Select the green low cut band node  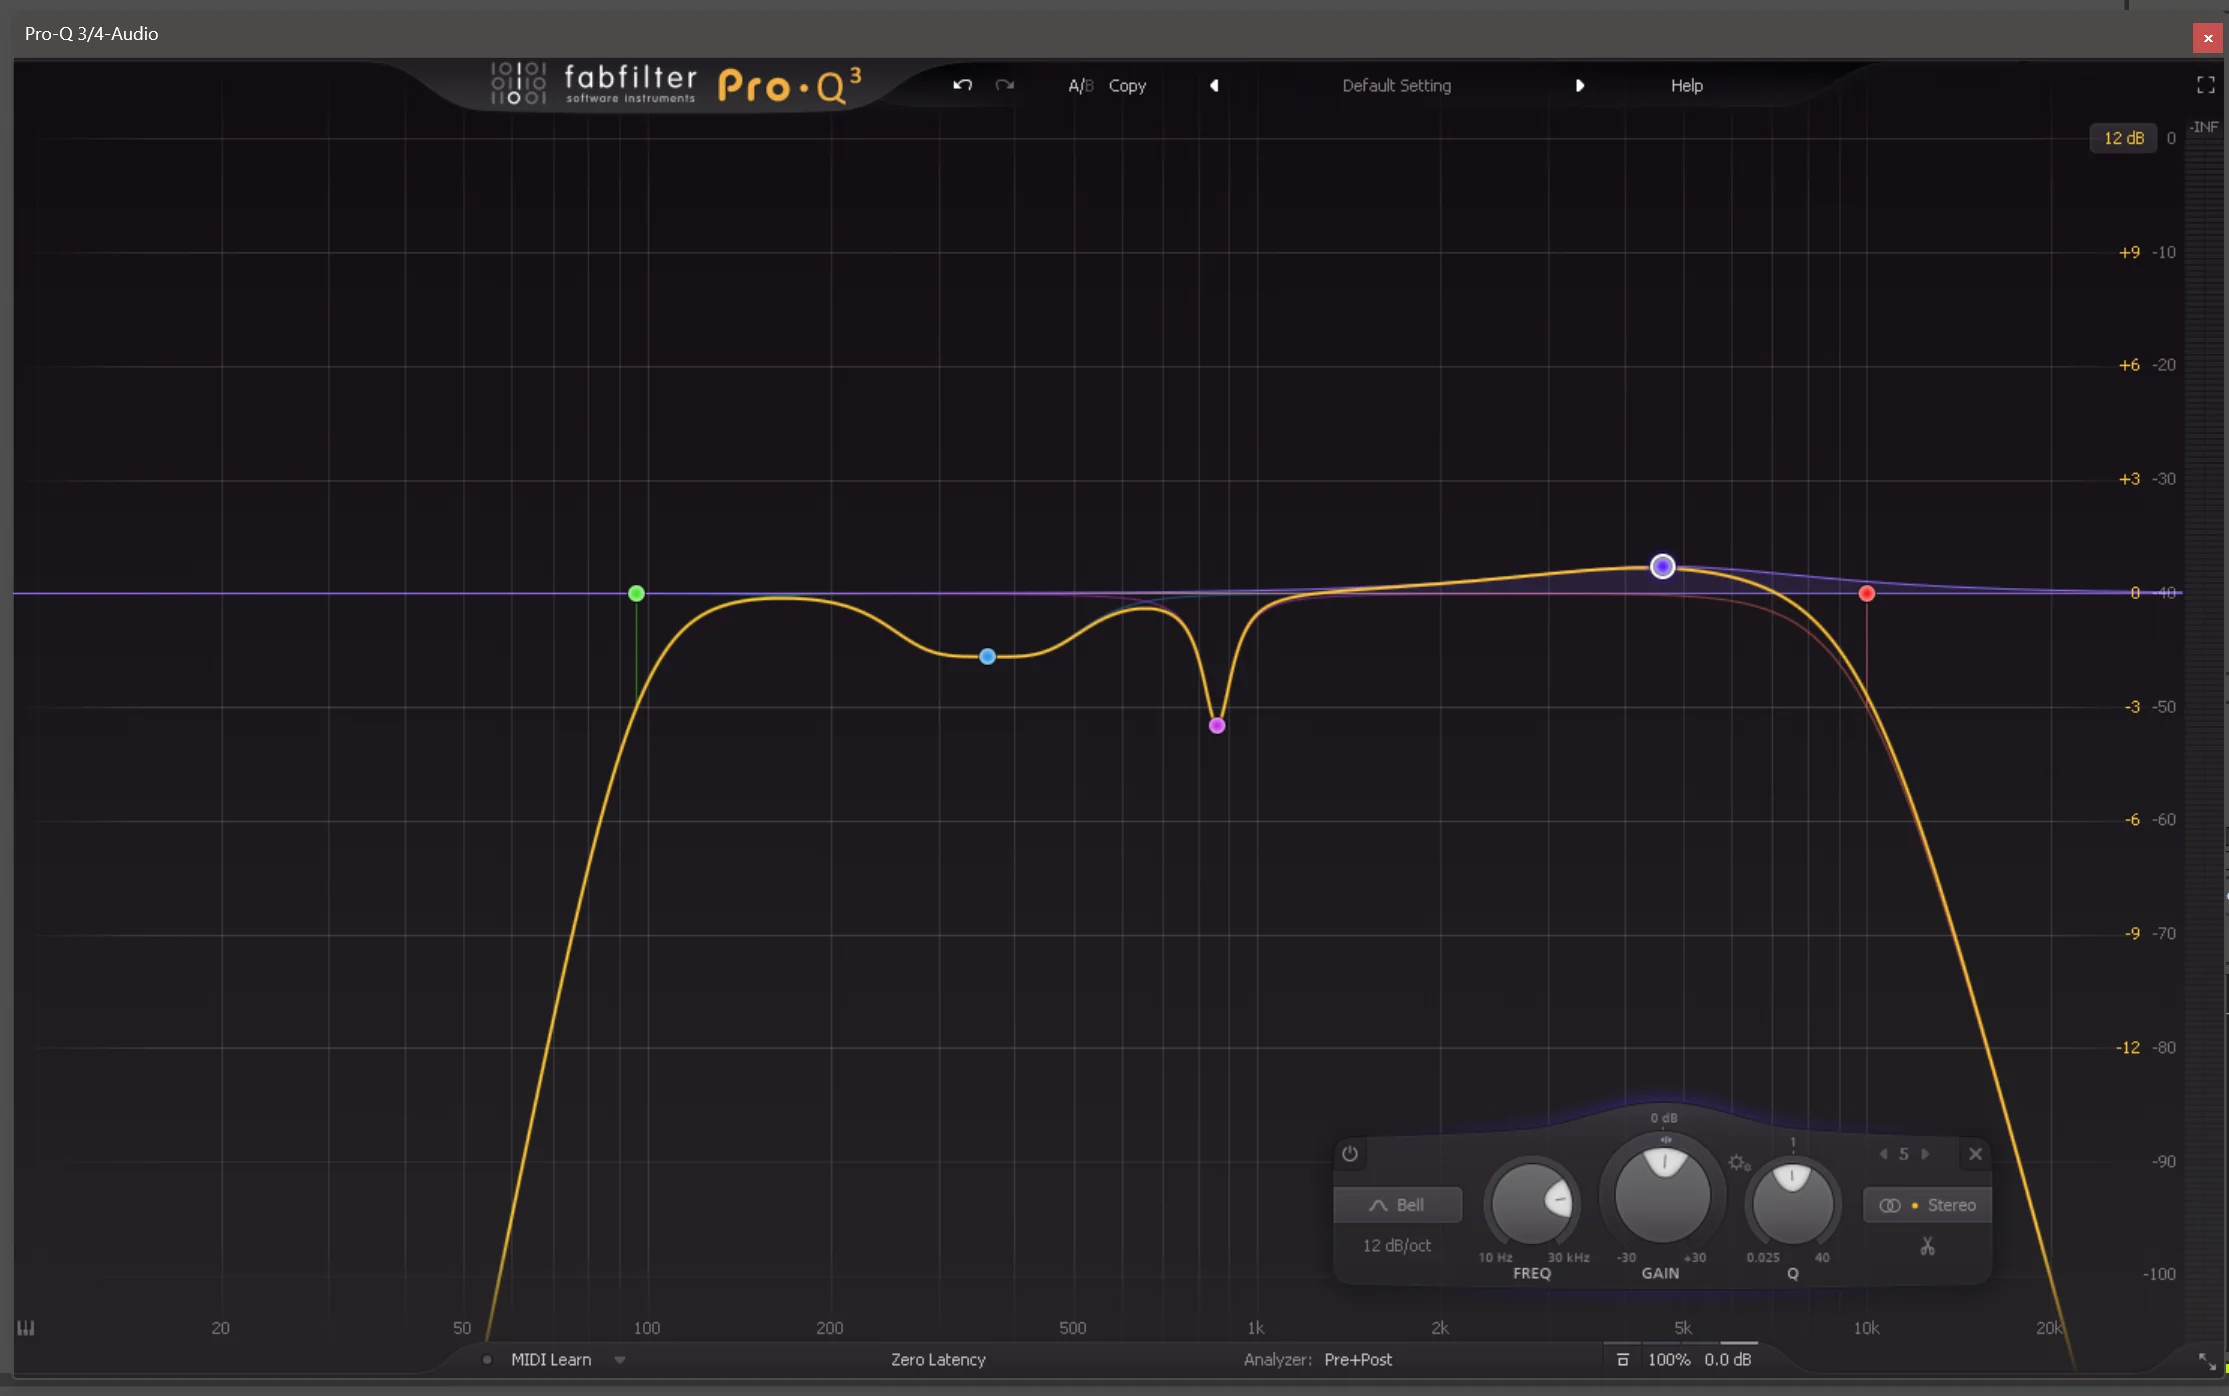pyautogui.click(x=636, y=593)
